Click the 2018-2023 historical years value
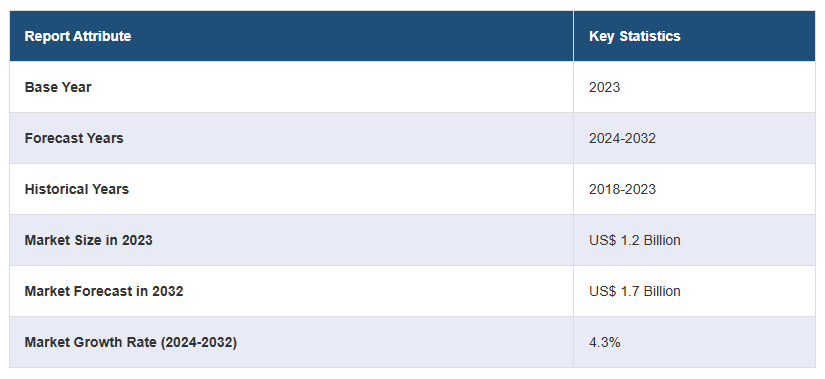Screen dimensions: 825x379 click(x=622, y=189)
